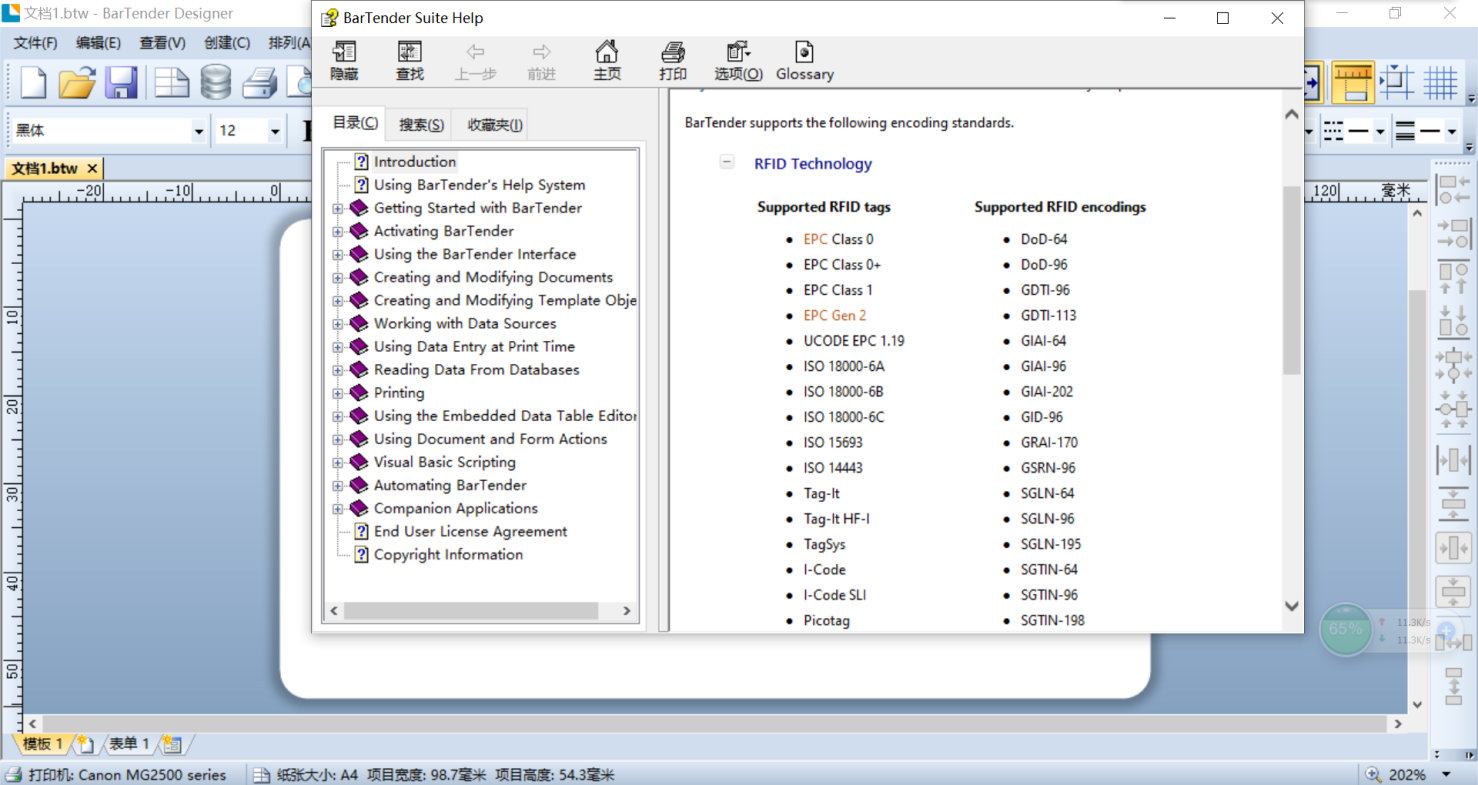Open the 文件(F) menu
This screenshot has height=785, width=1478.
click(x=35, y=43)
